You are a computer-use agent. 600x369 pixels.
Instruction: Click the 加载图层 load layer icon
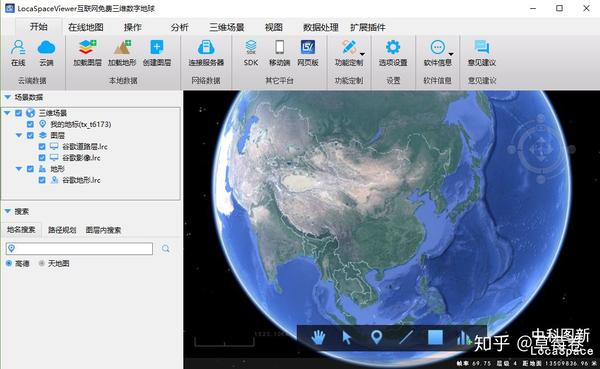(x=88, y=47)
